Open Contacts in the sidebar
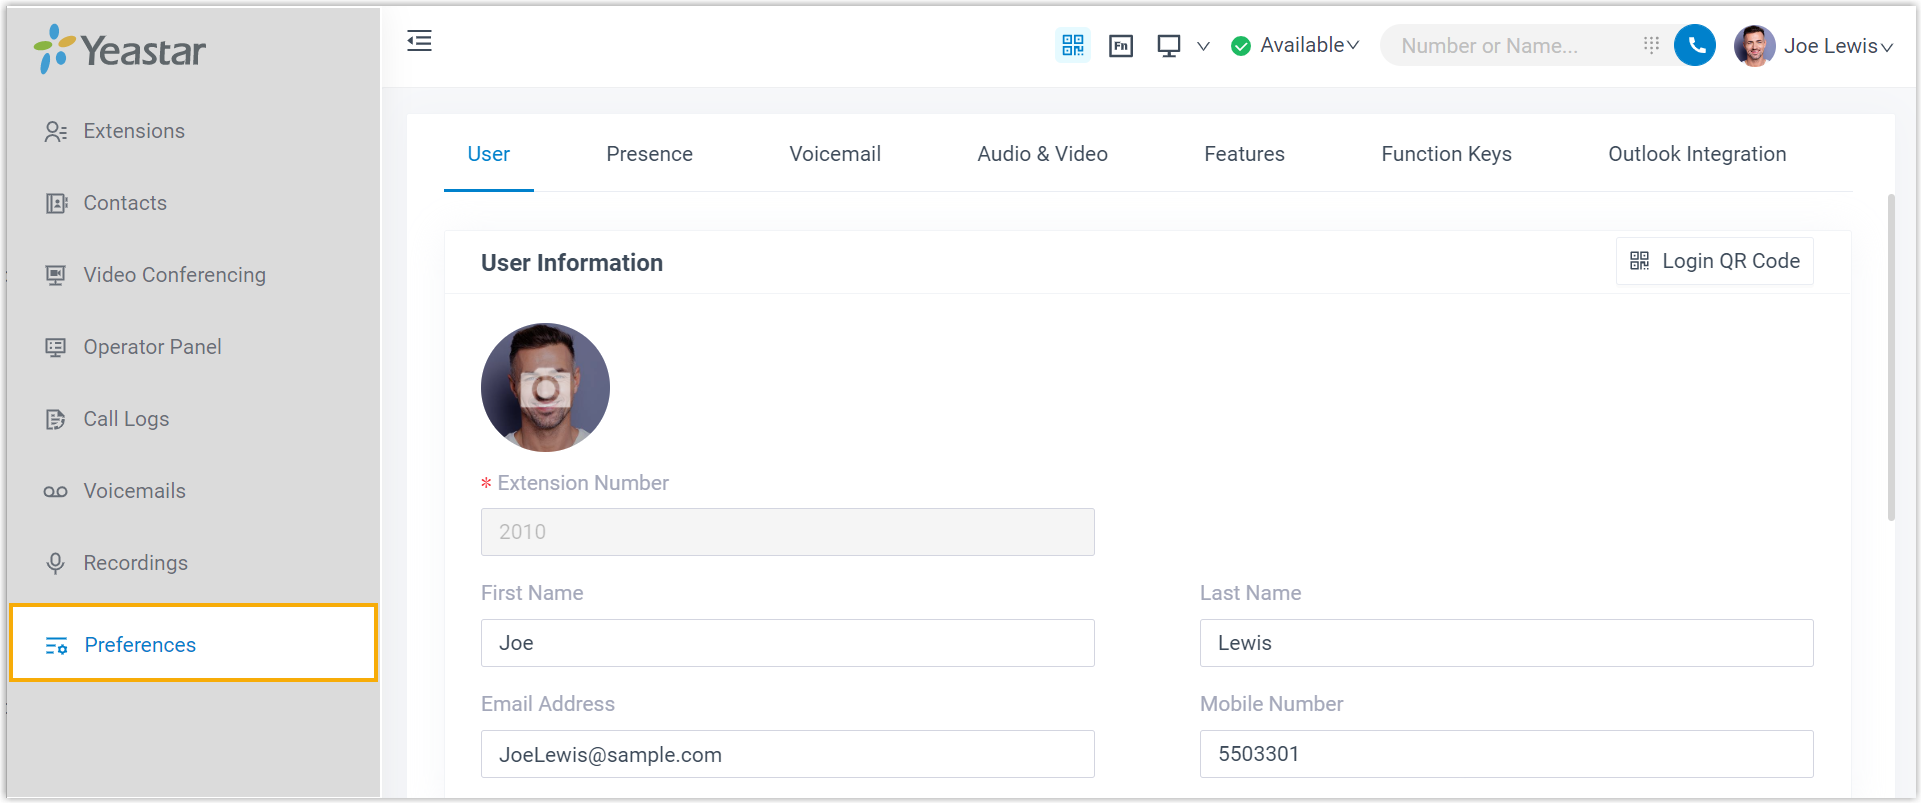Screen dimensions: 1922x804 coord(193,203)
